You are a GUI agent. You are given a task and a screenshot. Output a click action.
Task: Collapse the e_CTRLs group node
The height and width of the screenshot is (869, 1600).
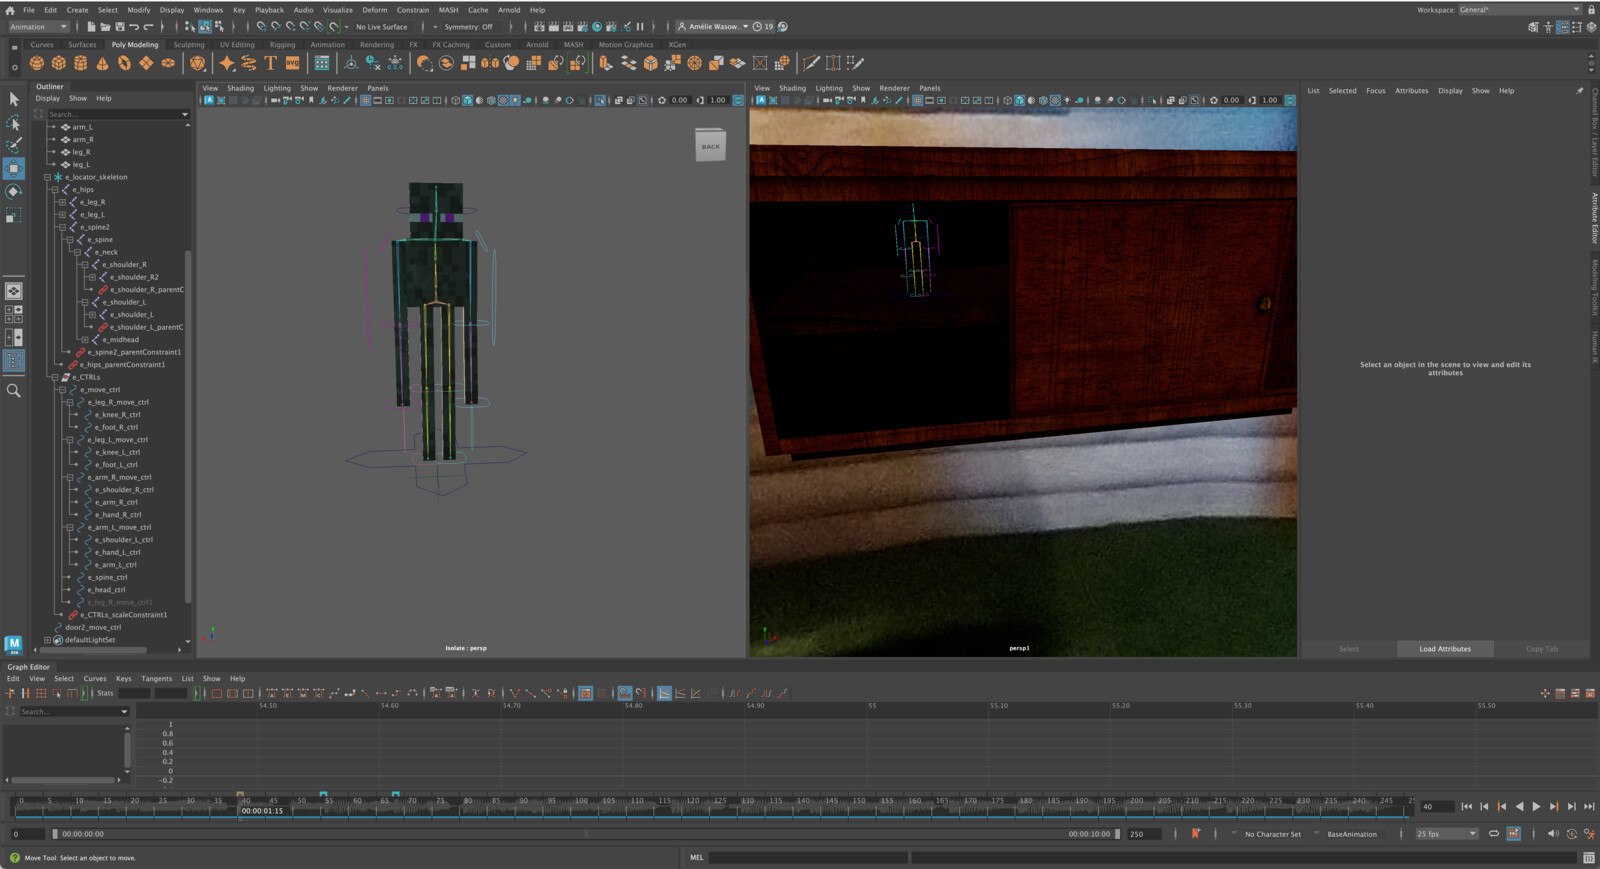coord(54,377)
